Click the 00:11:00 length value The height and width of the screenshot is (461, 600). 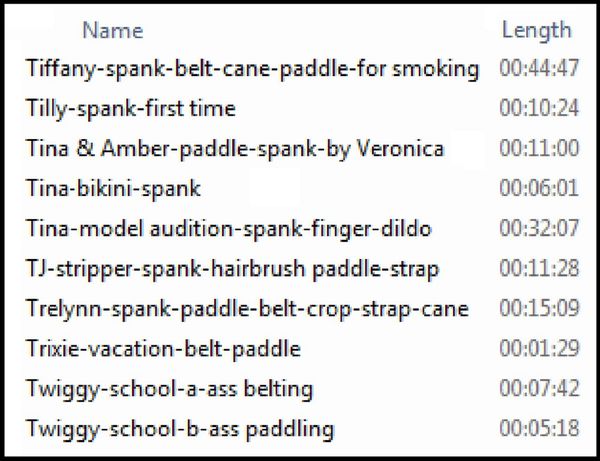[x=539, y=148]
